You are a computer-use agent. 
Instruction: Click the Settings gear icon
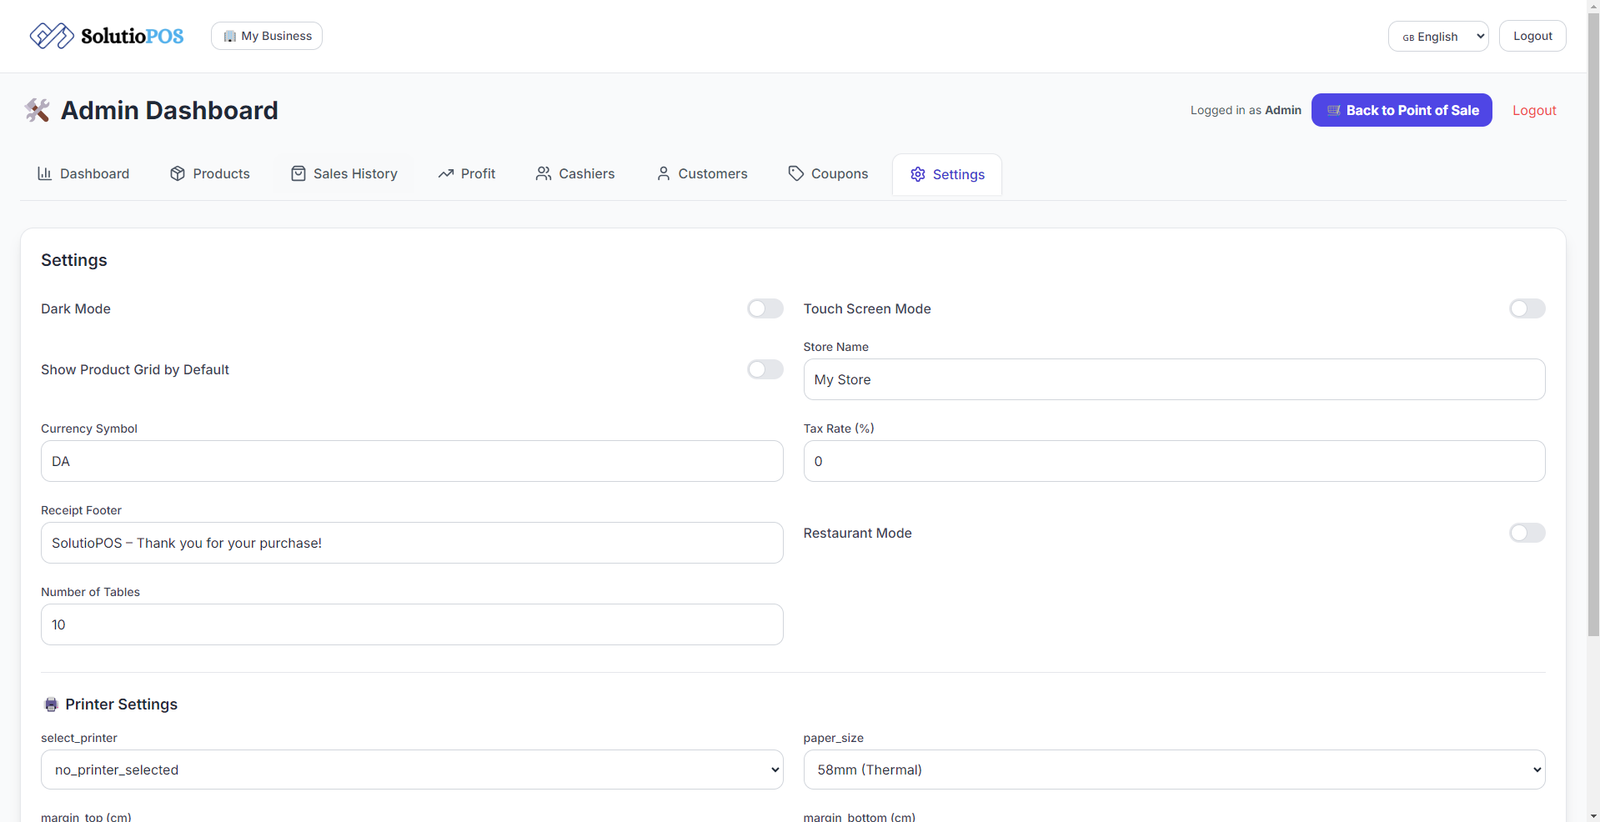tap(918, 174)
